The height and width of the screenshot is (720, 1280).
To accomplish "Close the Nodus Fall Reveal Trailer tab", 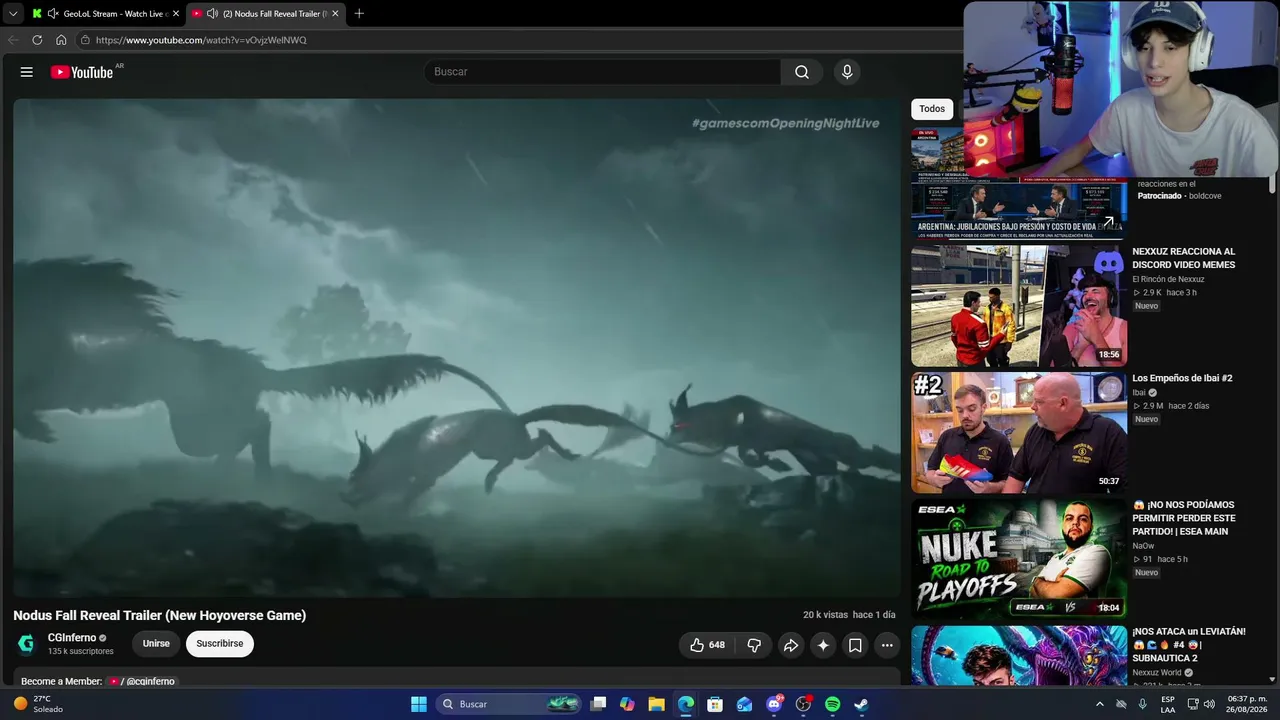I will tap(335, 14).
